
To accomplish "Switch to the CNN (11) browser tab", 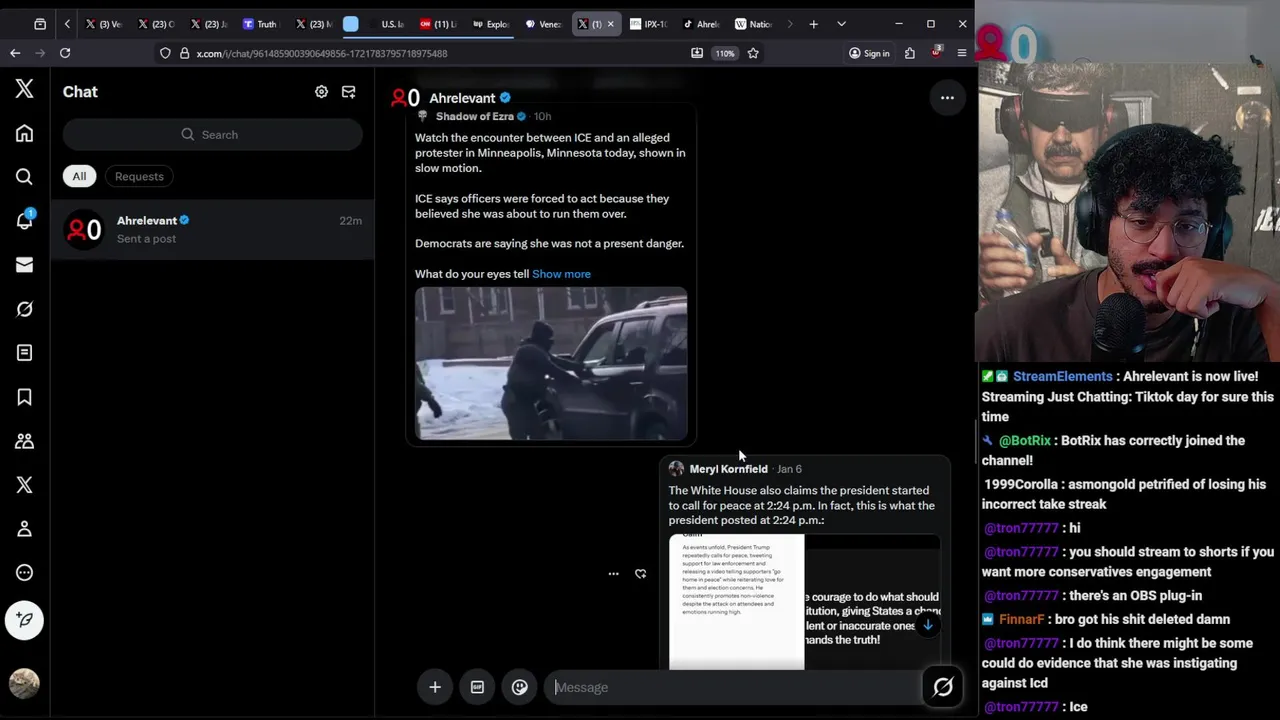I will click(x=438, y=24).
